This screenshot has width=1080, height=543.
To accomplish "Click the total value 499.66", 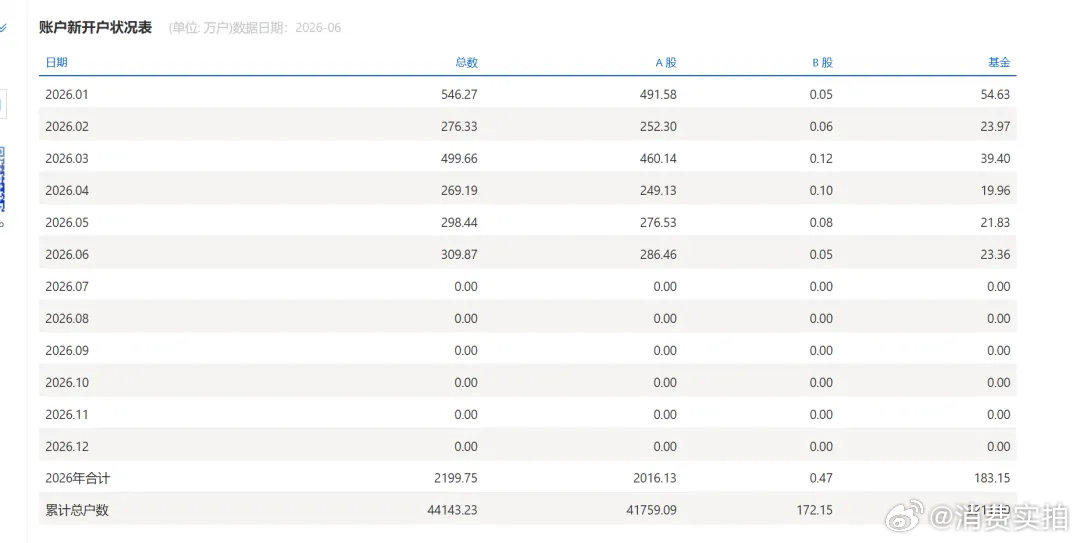I will tap(459, 158).
